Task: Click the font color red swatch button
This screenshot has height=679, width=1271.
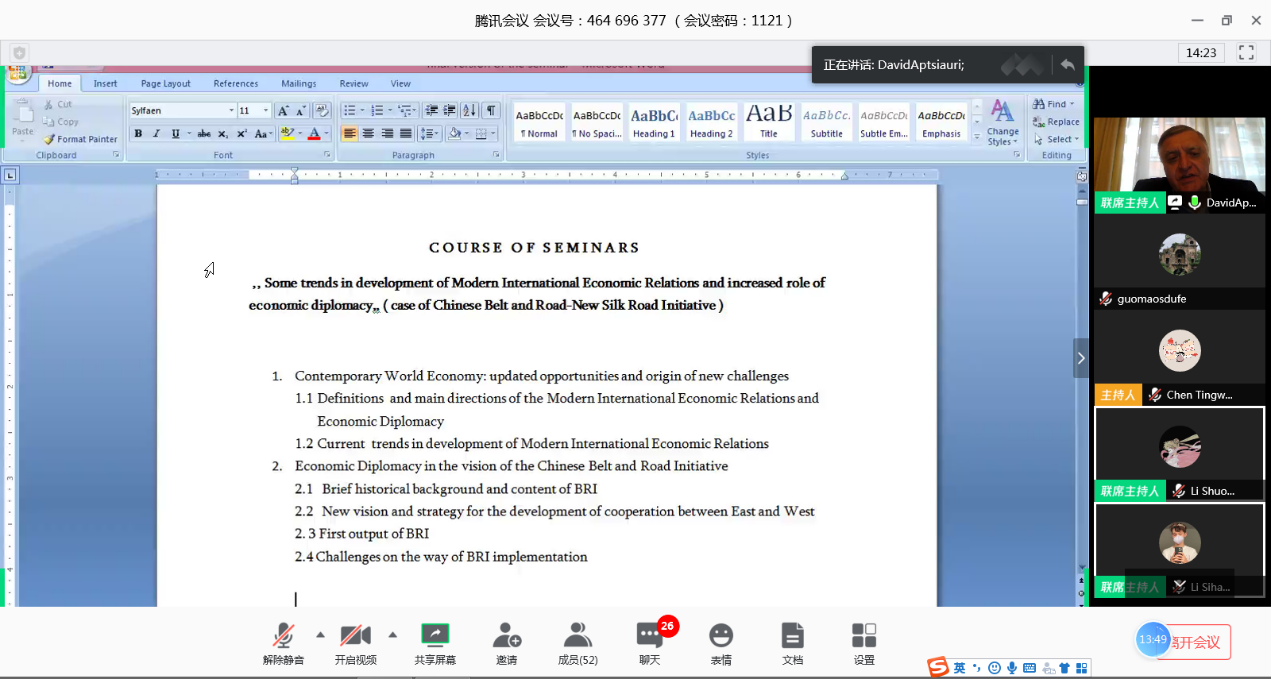Action: [x=313, y=134]
